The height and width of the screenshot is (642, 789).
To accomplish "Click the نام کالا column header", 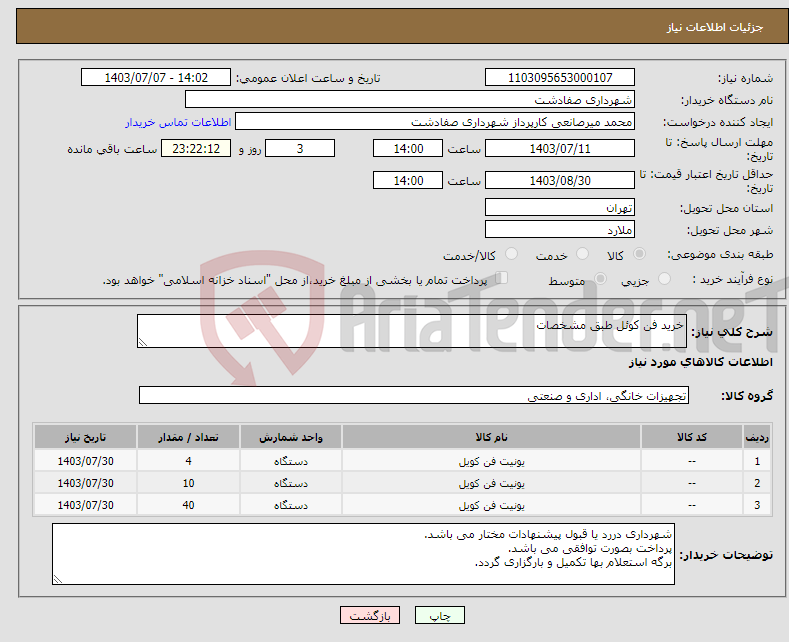I will (x=491, y=437).
